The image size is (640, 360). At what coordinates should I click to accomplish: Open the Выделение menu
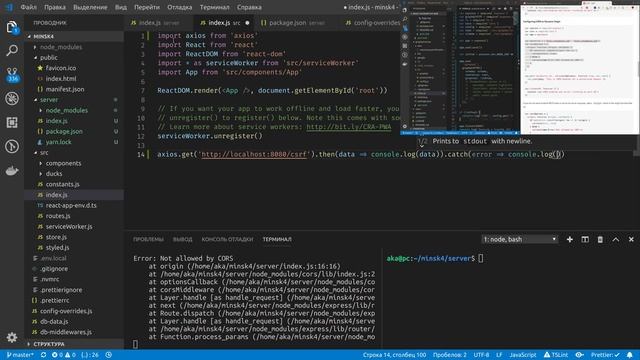pos(90,7)
